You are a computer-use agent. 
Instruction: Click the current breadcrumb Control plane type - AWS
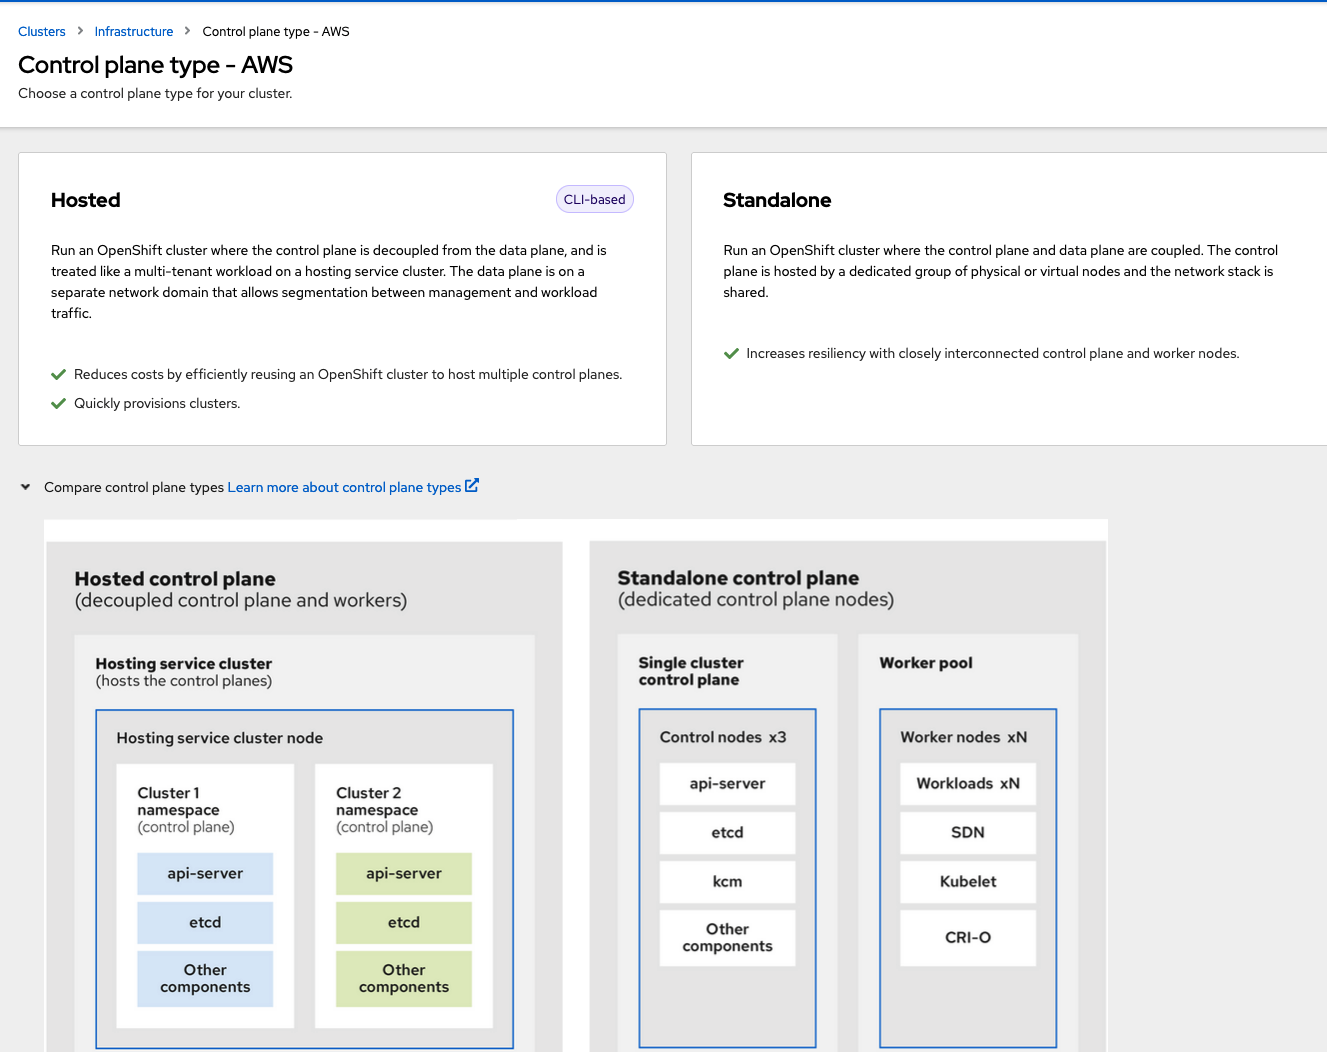276,32
